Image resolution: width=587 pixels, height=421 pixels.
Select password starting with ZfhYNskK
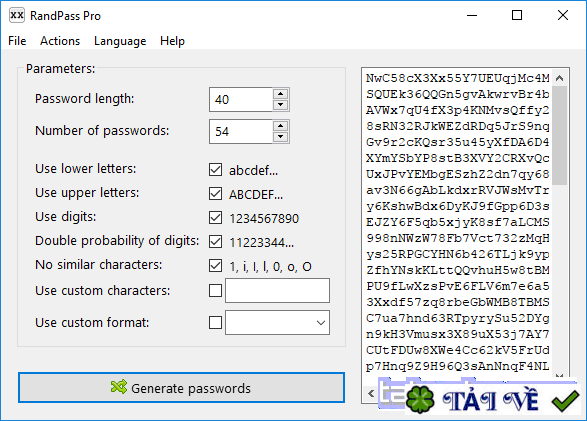pyautogui.click(x=457, y=270)
